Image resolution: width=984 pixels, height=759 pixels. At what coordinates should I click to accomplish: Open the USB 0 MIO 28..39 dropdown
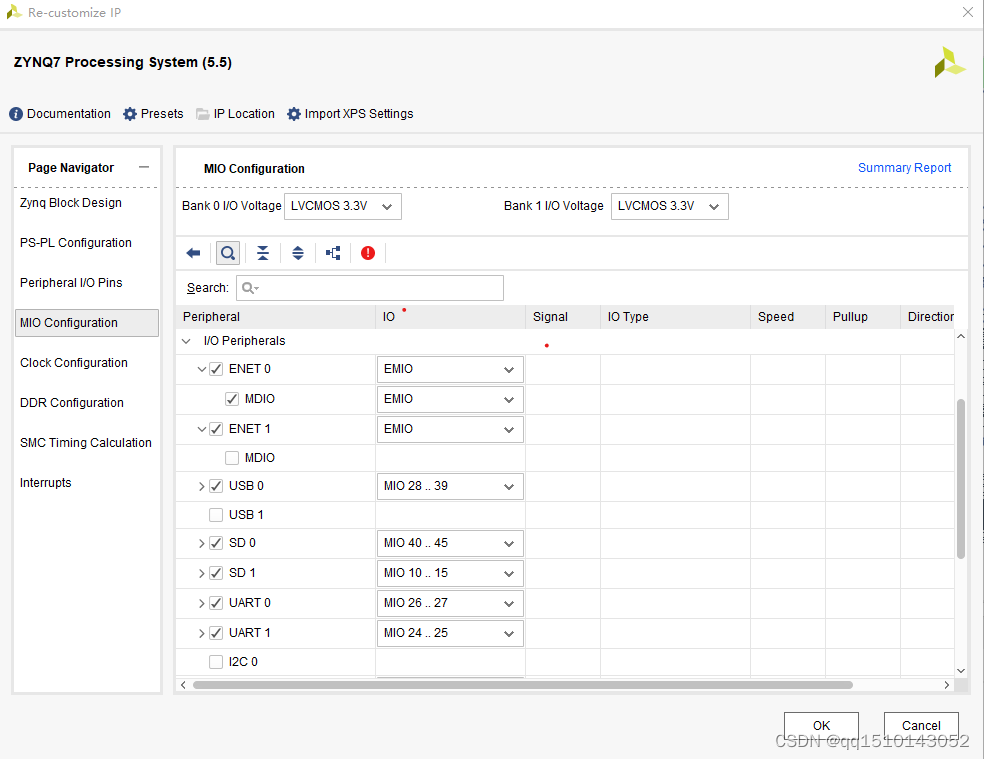[x=450, y=487]
